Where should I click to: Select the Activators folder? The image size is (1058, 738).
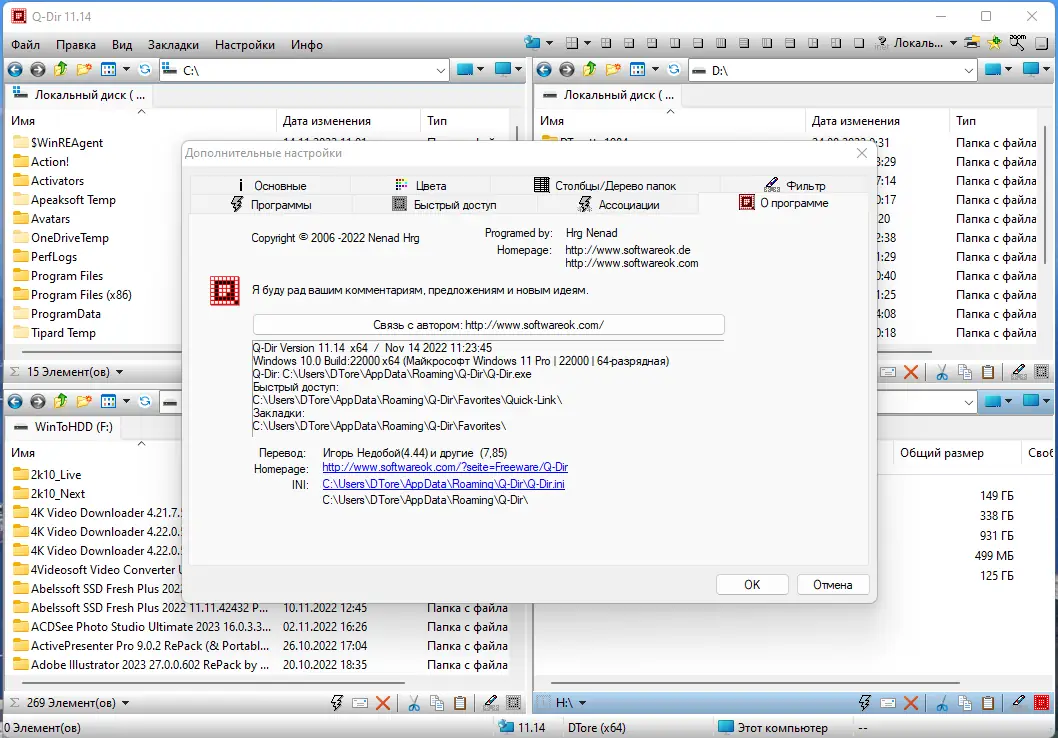[57, 181]
